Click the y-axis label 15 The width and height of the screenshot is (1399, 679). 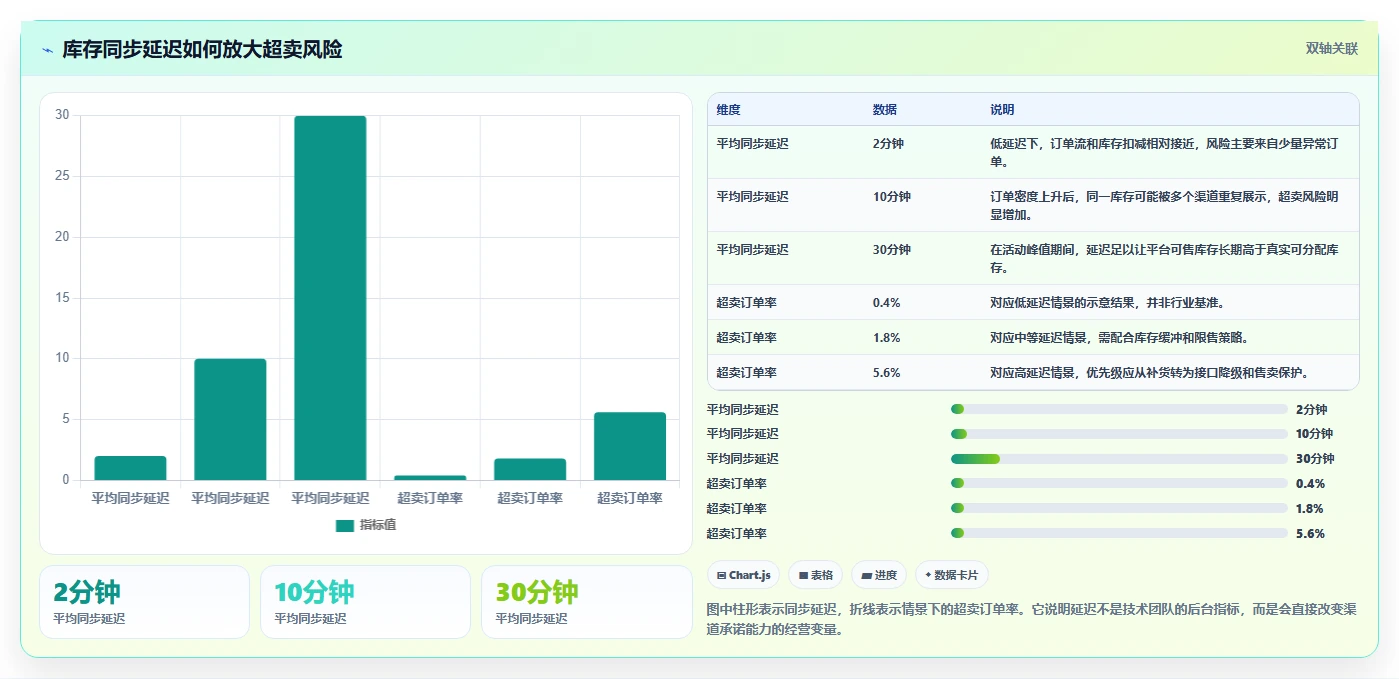(x=62, y=298)
